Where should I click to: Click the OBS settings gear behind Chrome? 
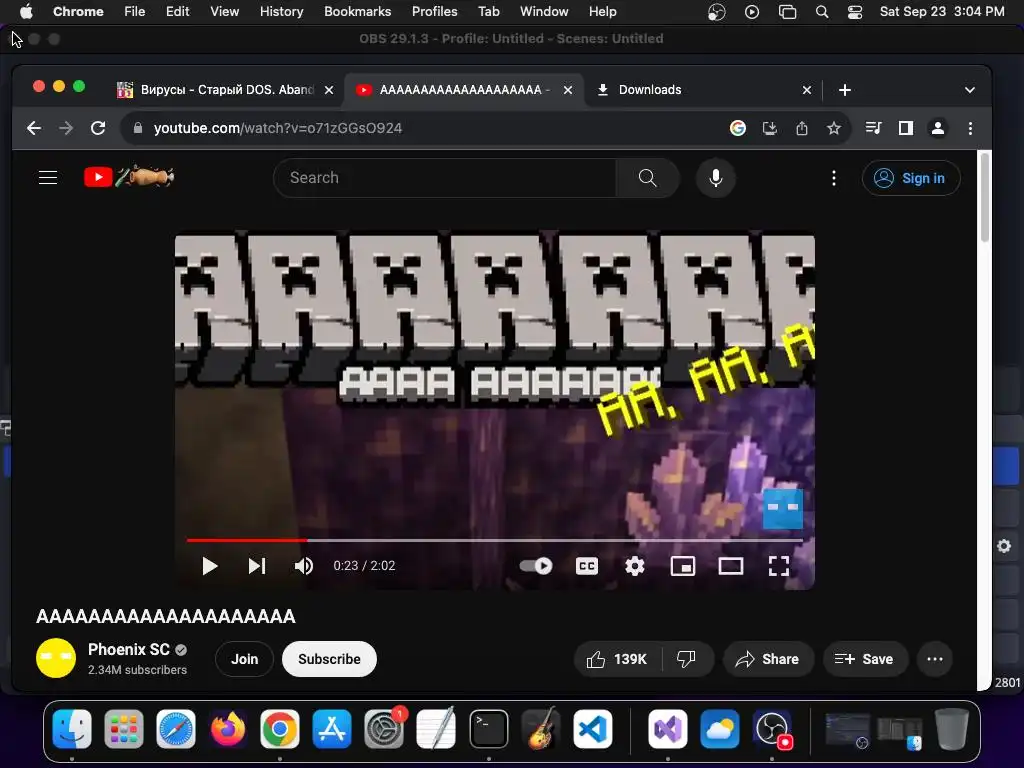pos(1004,546)
